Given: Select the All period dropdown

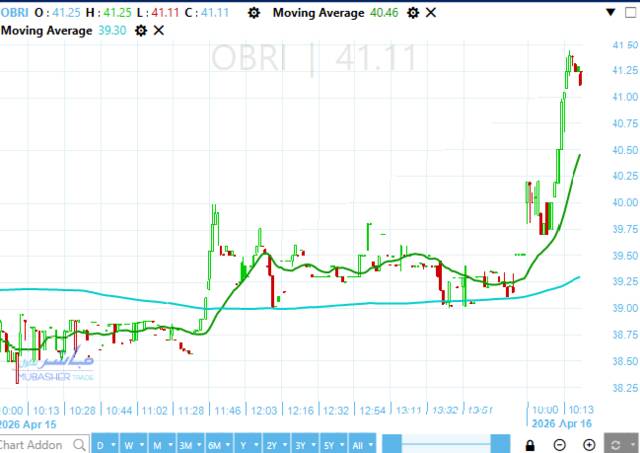Looking at the screenshot, I should point(362,444).
